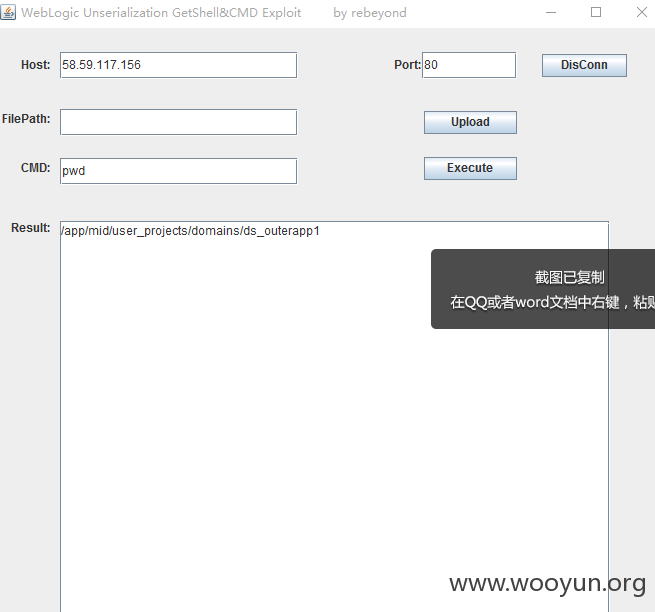Focus the Host input field
655x612 pixels.
pos(178,65)
